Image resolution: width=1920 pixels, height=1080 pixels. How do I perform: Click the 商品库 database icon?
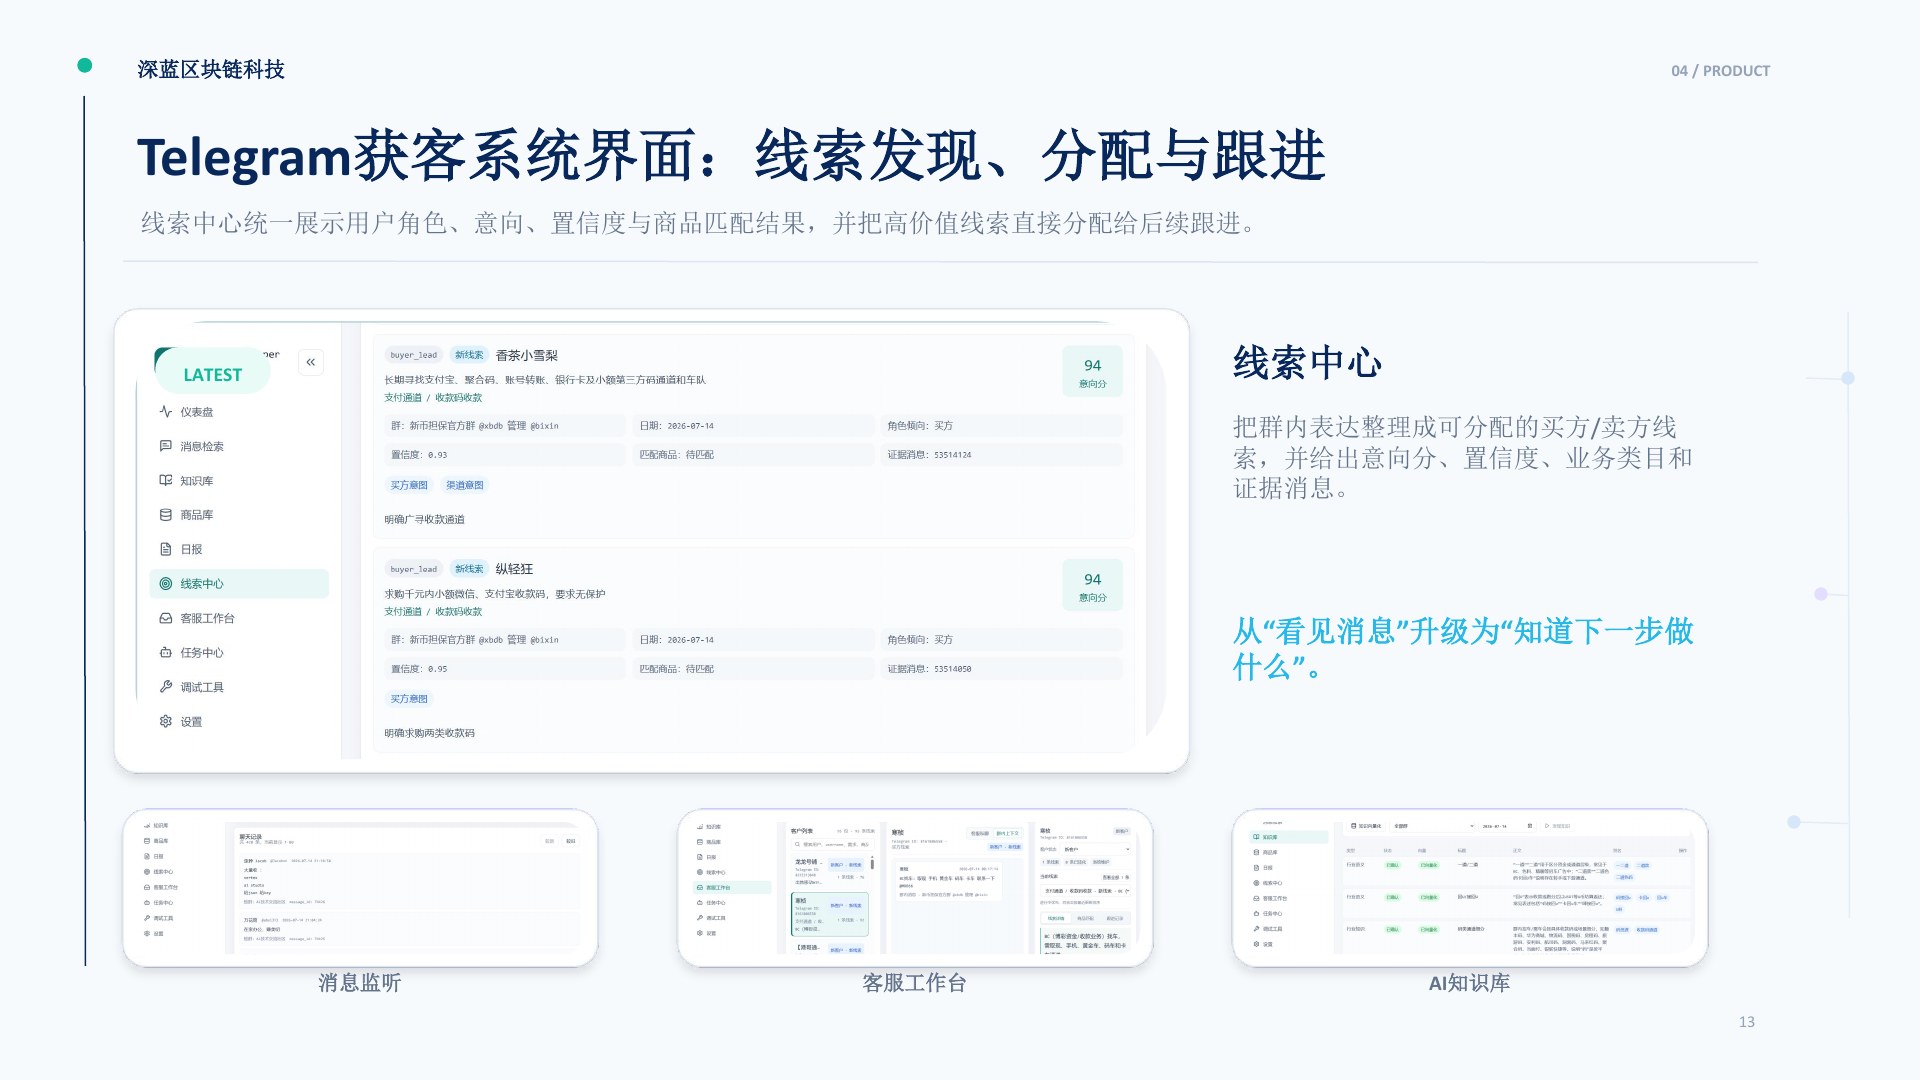(166, 515)
